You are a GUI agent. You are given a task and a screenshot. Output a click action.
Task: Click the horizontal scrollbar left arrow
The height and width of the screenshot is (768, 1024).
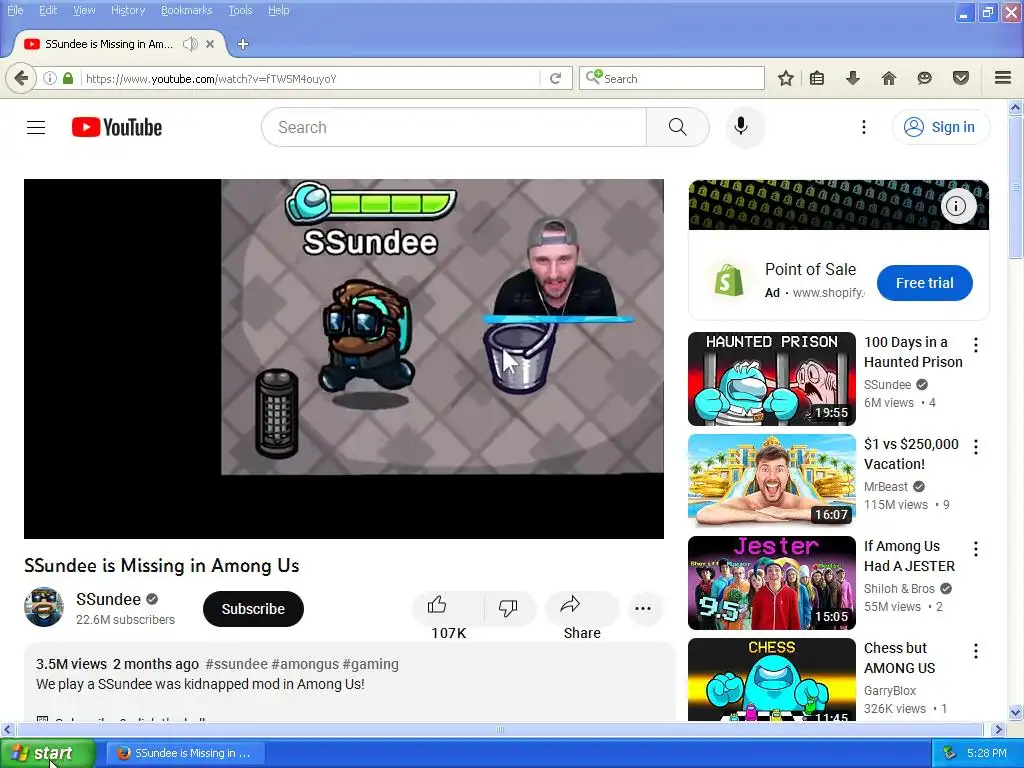click(x=7, y=729)
